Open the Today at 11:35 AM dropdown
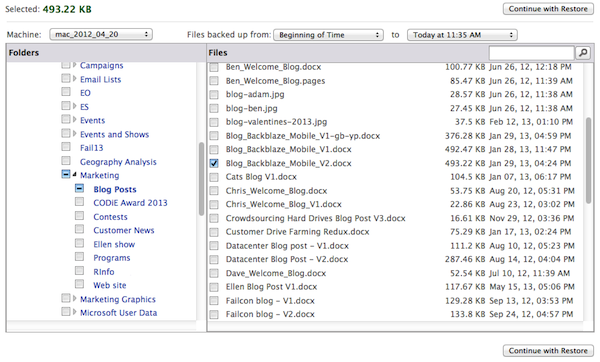This screenshot has height=362, width=600. tap(462, 35)
